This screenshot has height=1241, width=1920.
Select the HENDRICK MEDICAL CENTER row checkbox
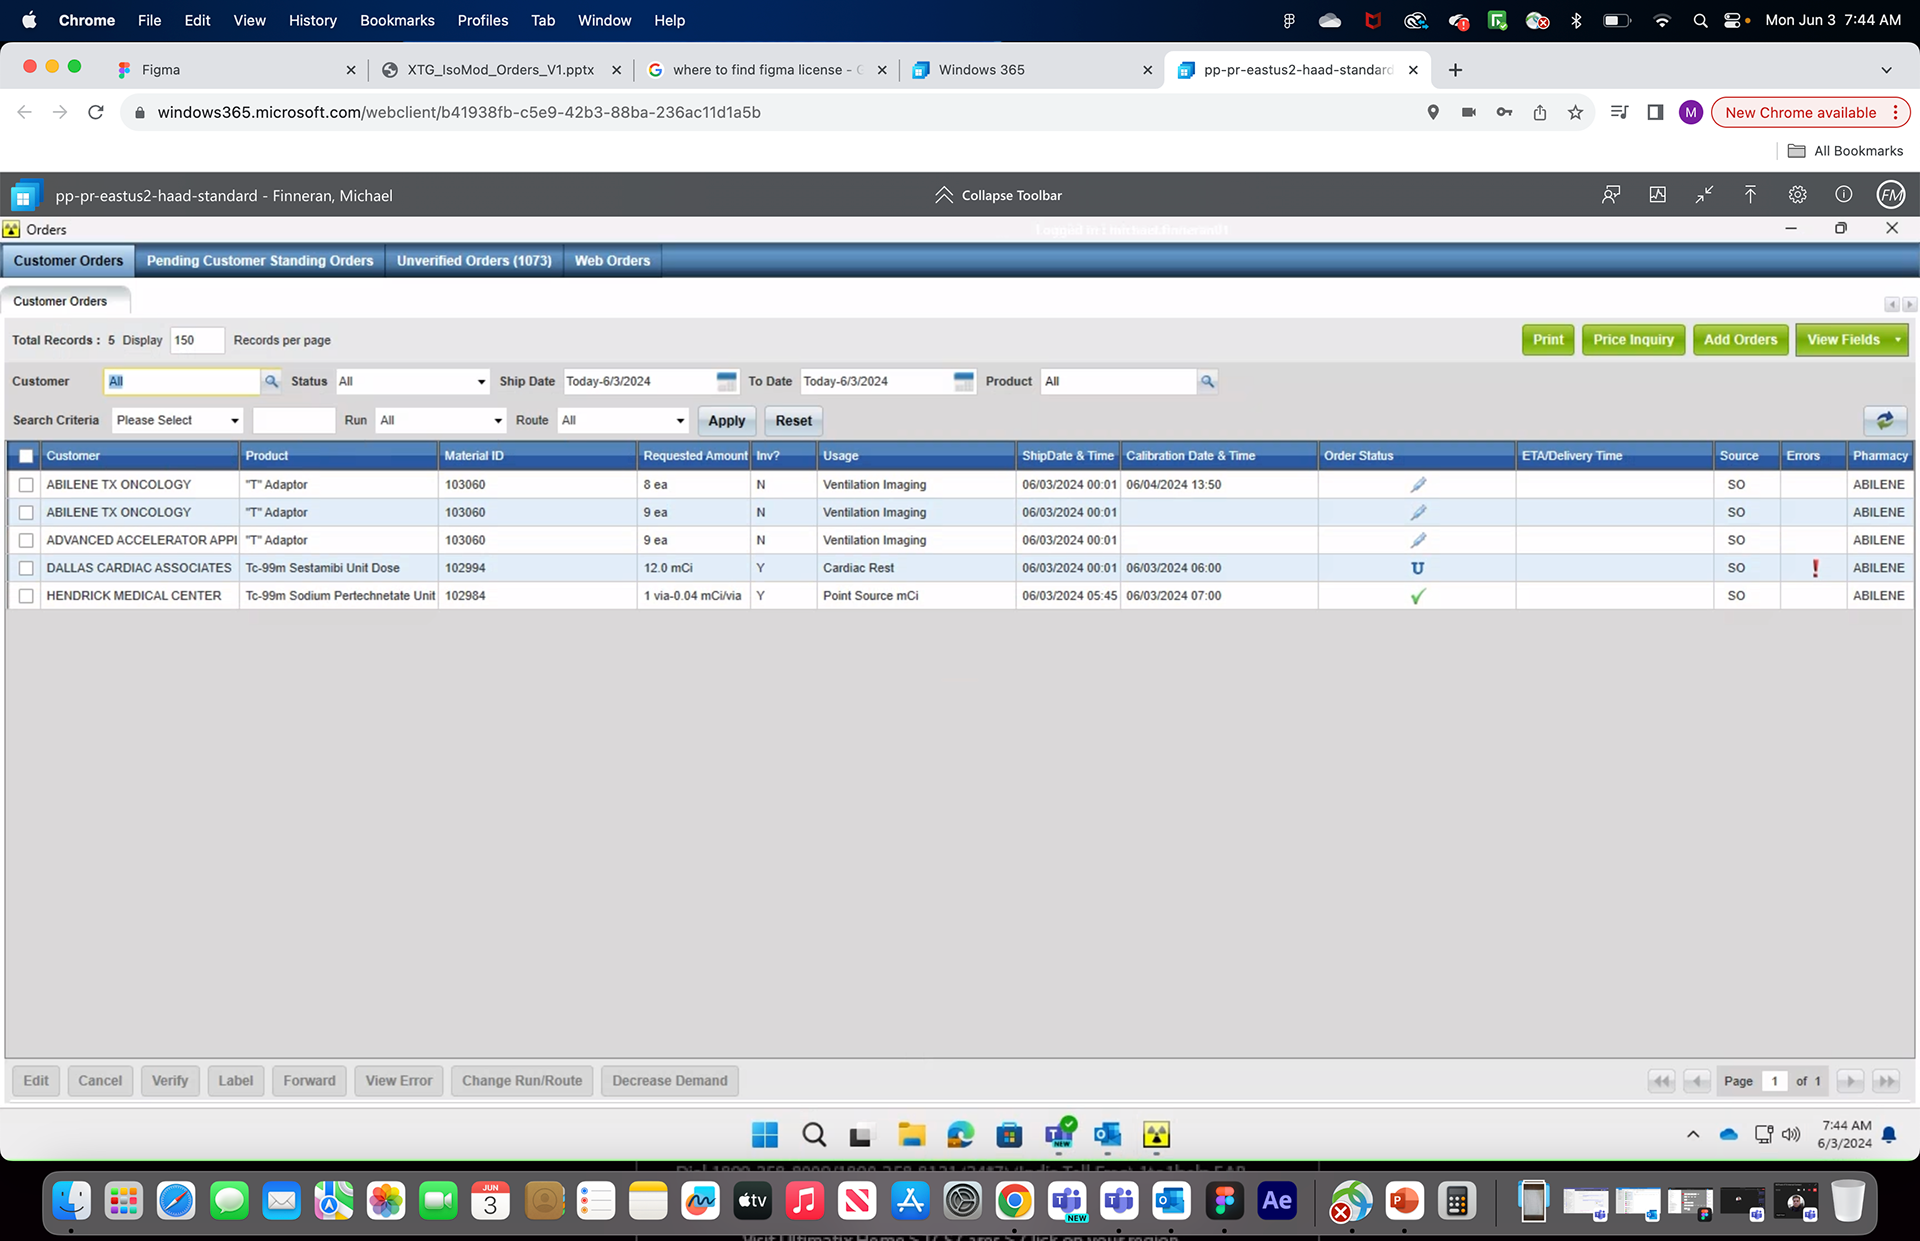[26, 596]
